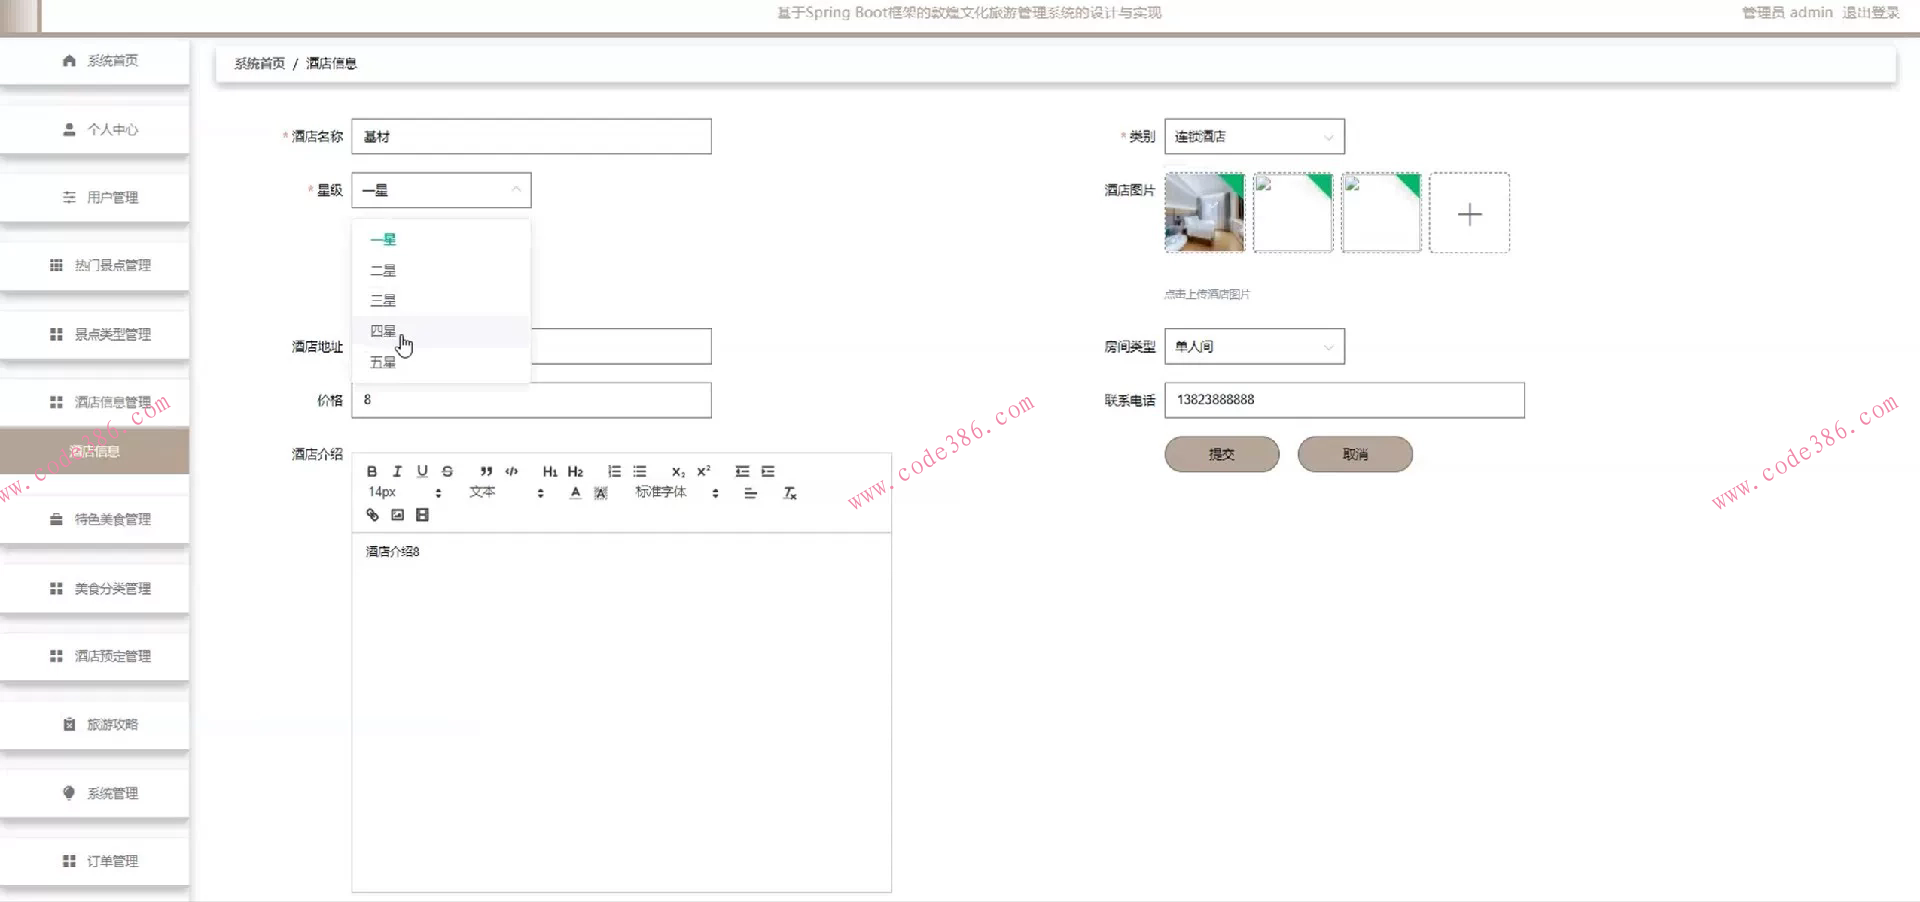This screenshot has height=902, width=1920.
Task: Open 特色美食管理 in the sidebar
Action: (x=95, y=520)
